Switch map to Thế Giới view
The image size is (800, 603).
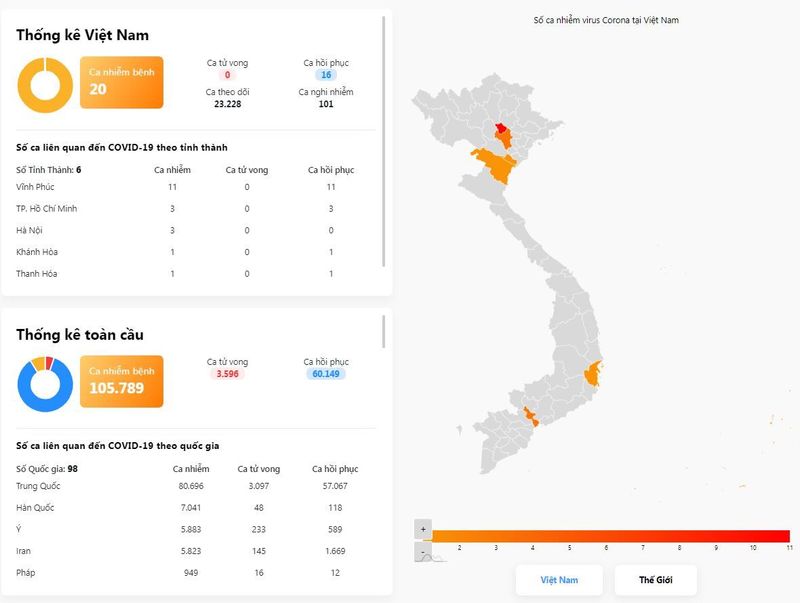click(654, 580)
